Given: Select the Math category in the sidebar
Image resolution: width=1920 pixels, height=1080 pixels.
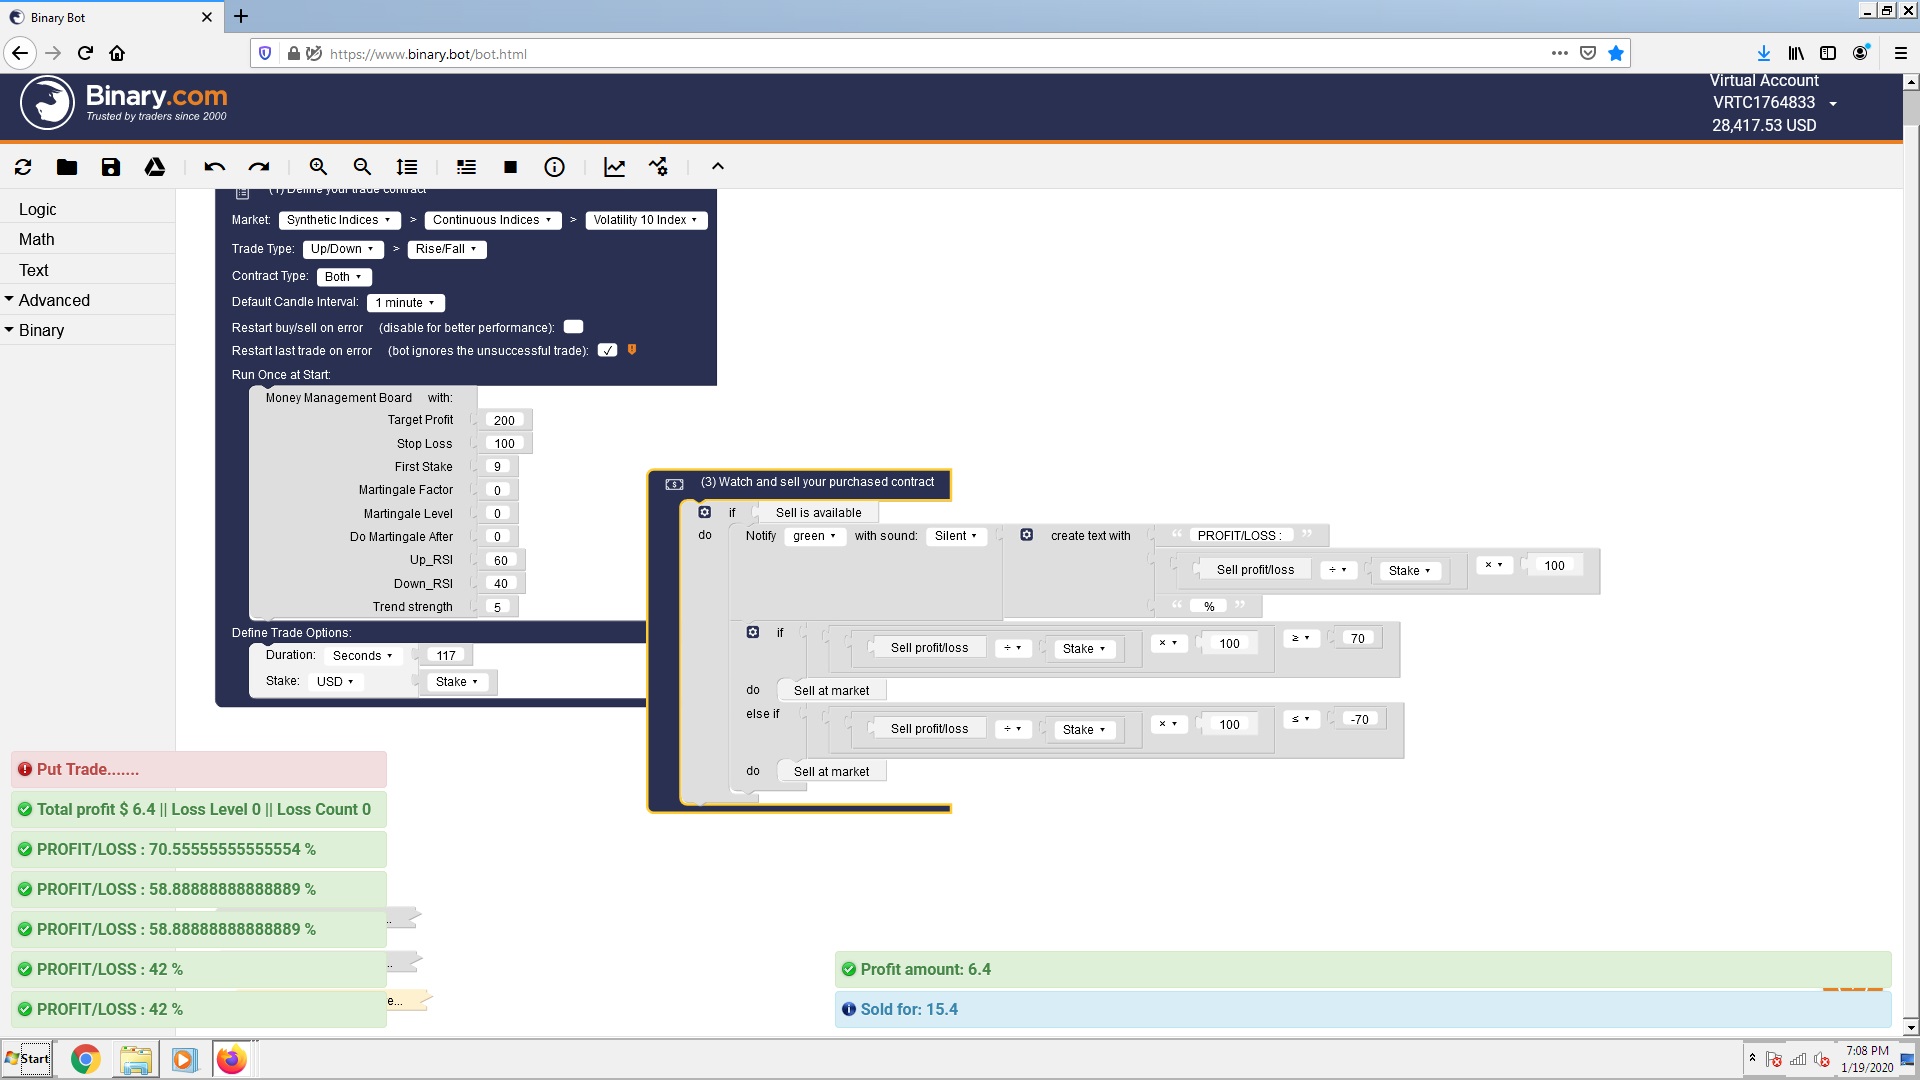Looking at the screenshot, I should [x=37, y=239].
